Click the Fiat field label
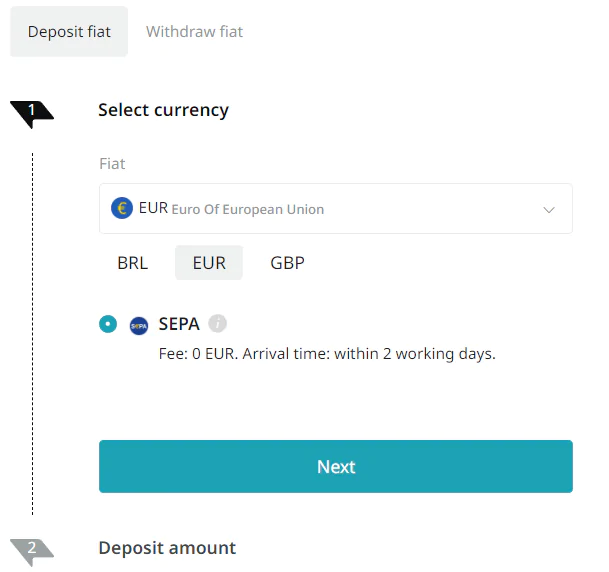Screen dimensions: 609x572 [x=112, y=163]
